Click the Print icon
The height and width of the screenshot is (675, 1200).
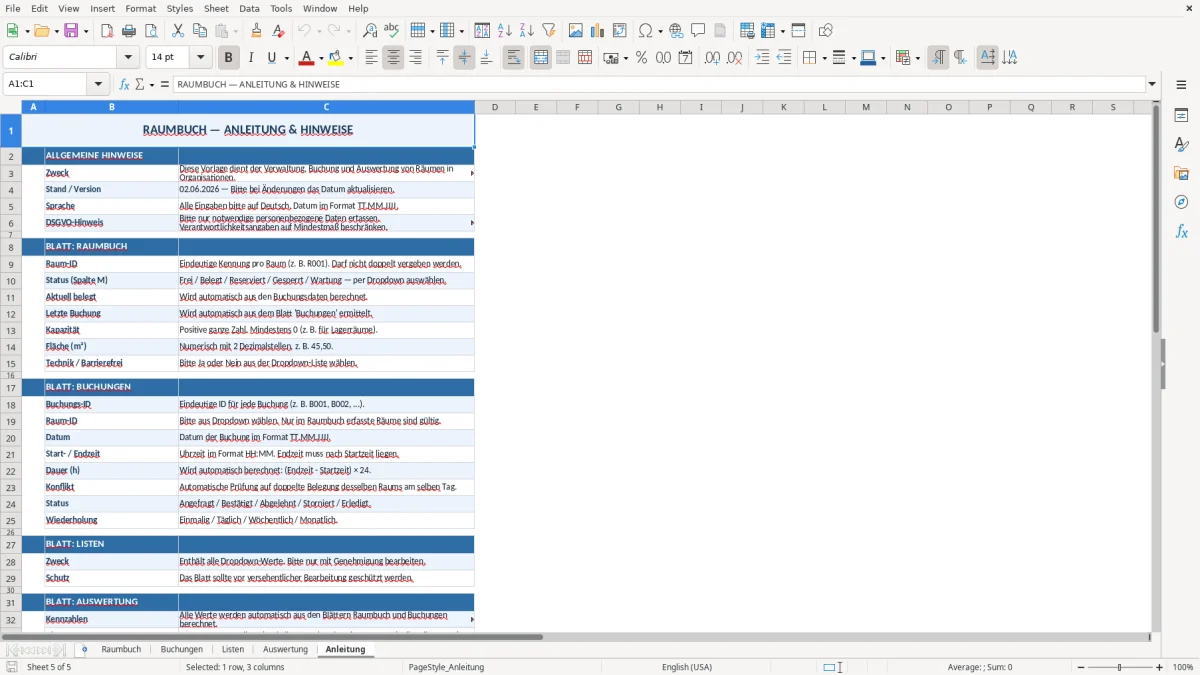129,31
